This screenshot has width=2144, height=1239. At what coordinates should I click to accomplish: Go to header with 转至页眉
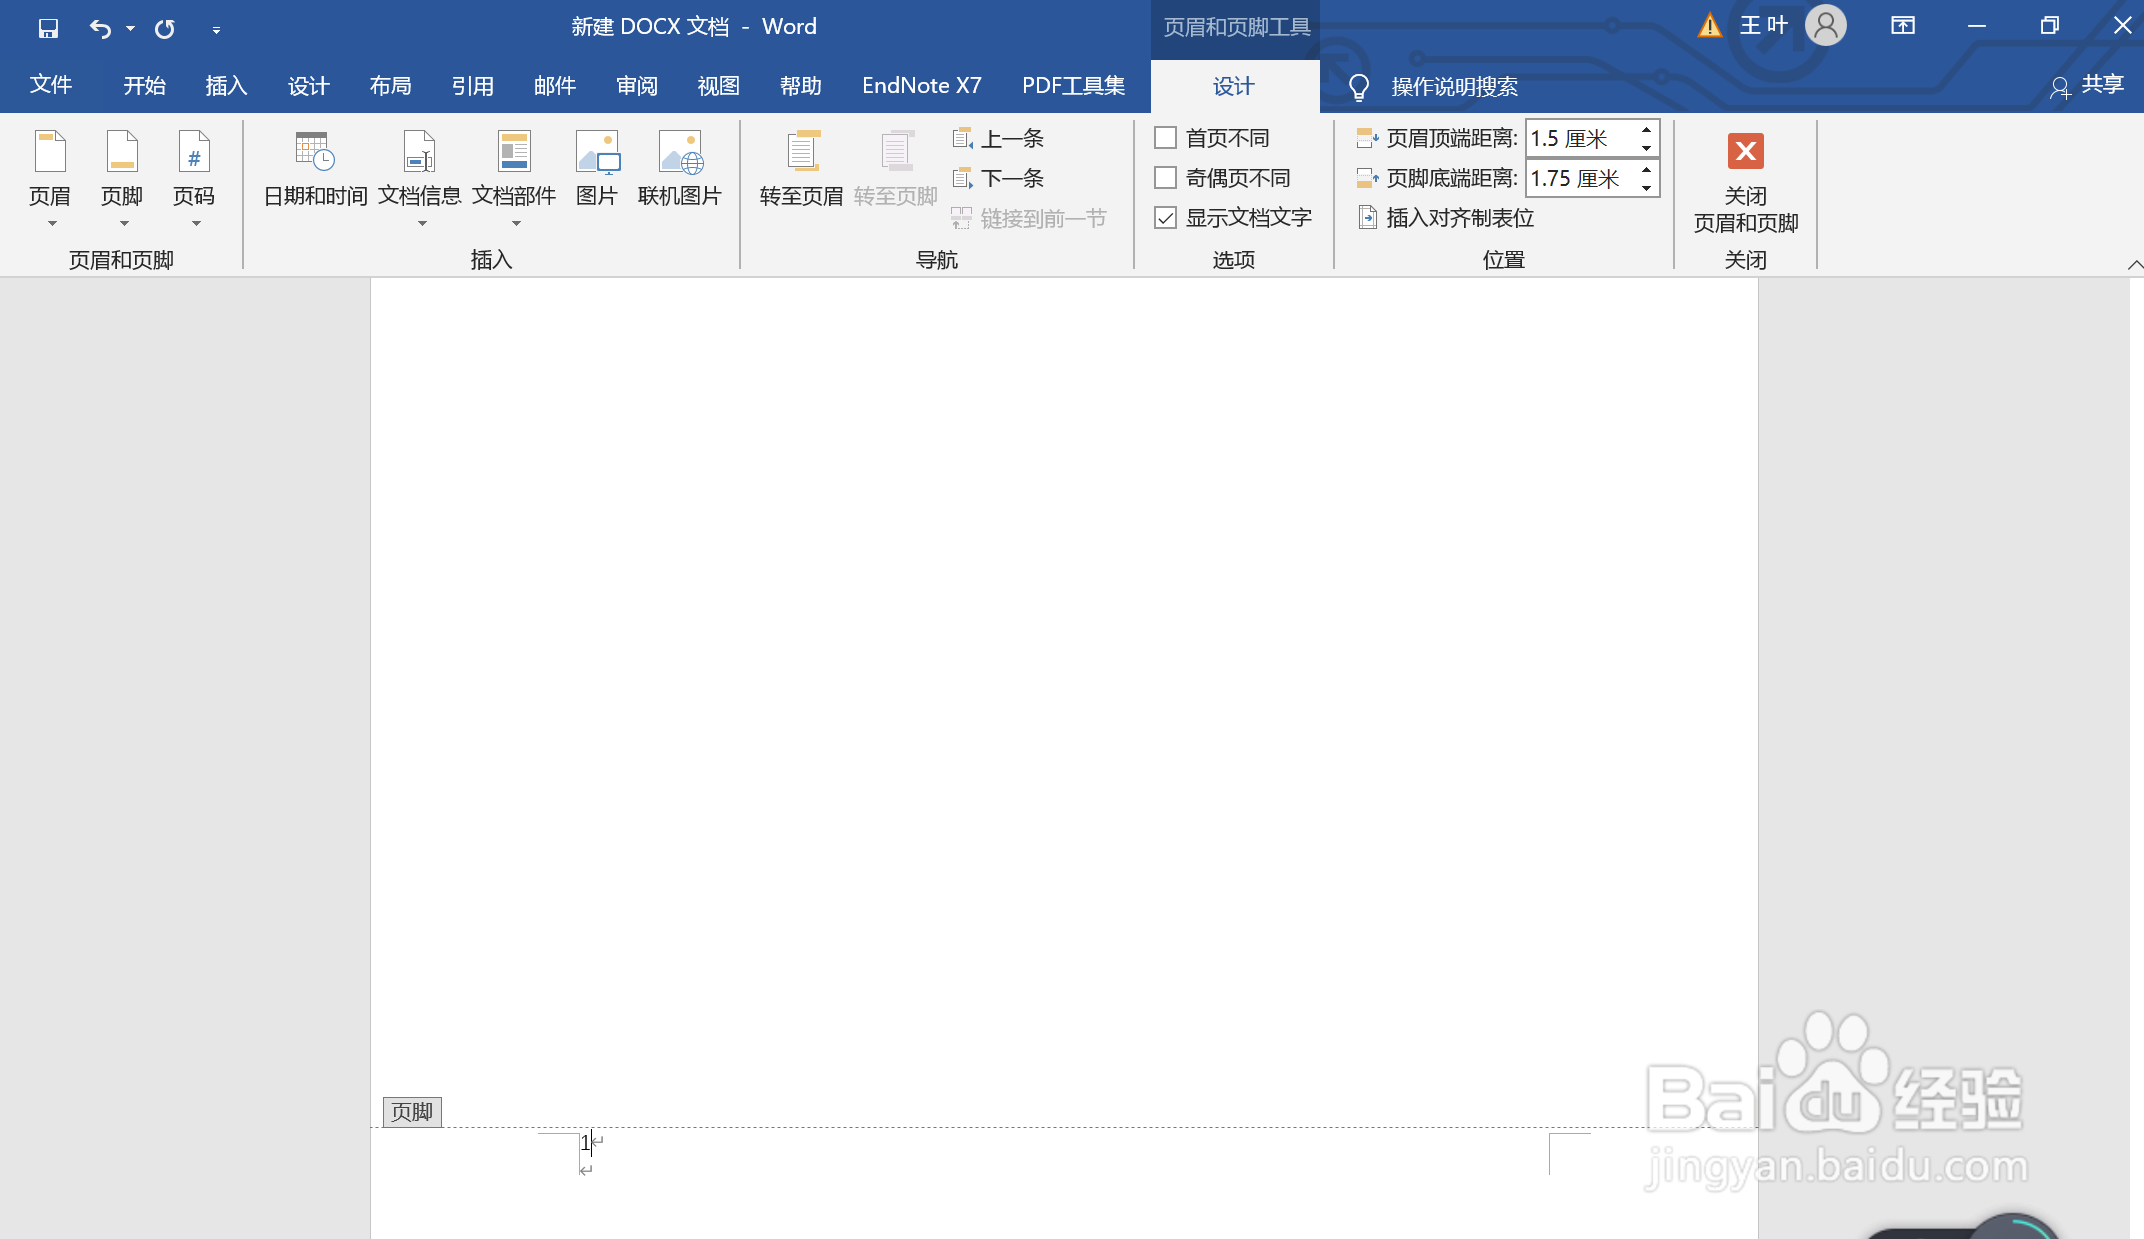[801, 152]
